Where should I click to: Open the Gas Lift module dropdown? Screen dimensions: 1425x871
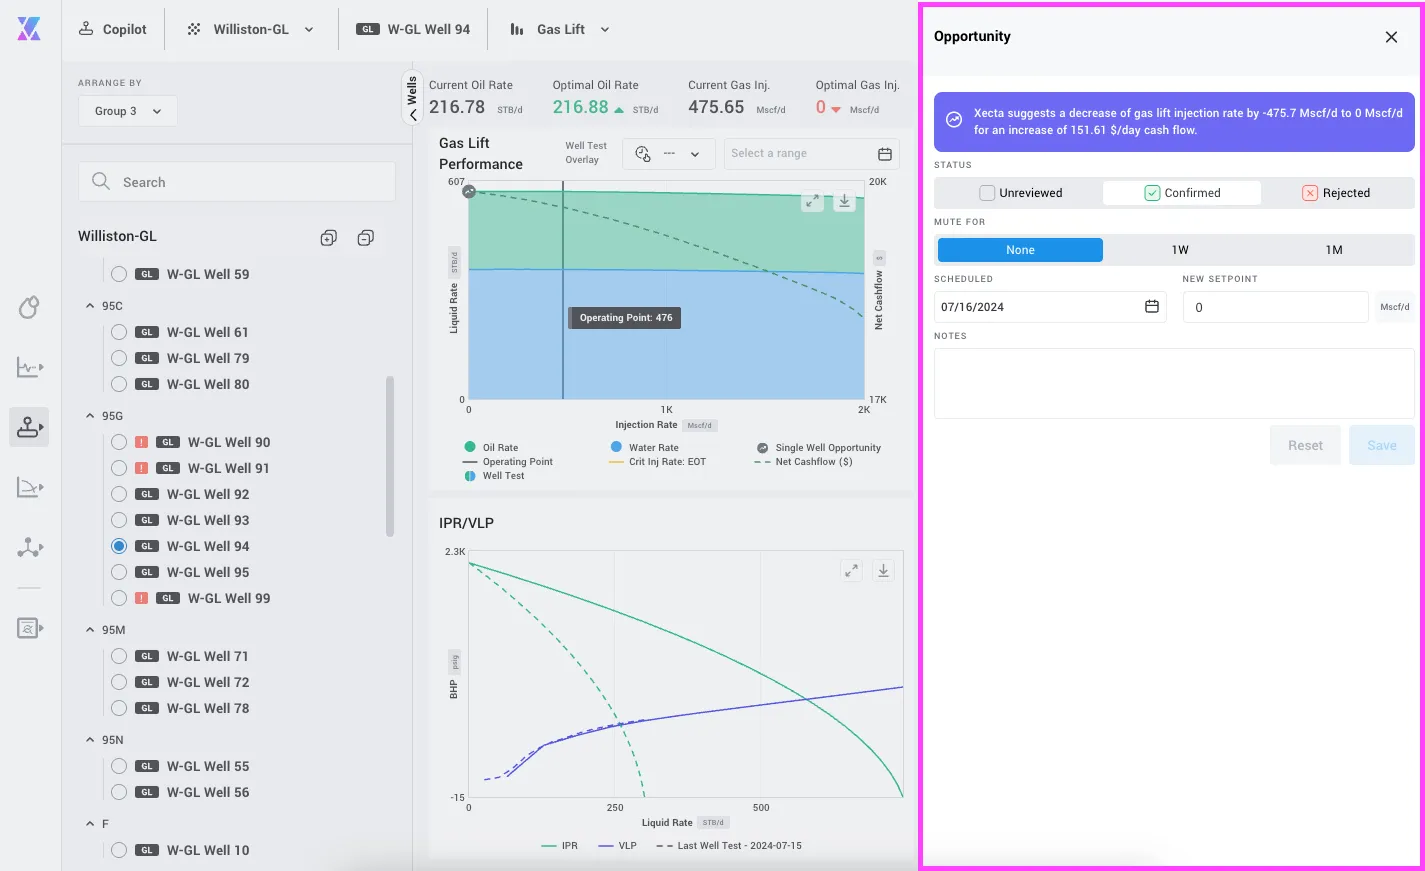click(560, 29)
